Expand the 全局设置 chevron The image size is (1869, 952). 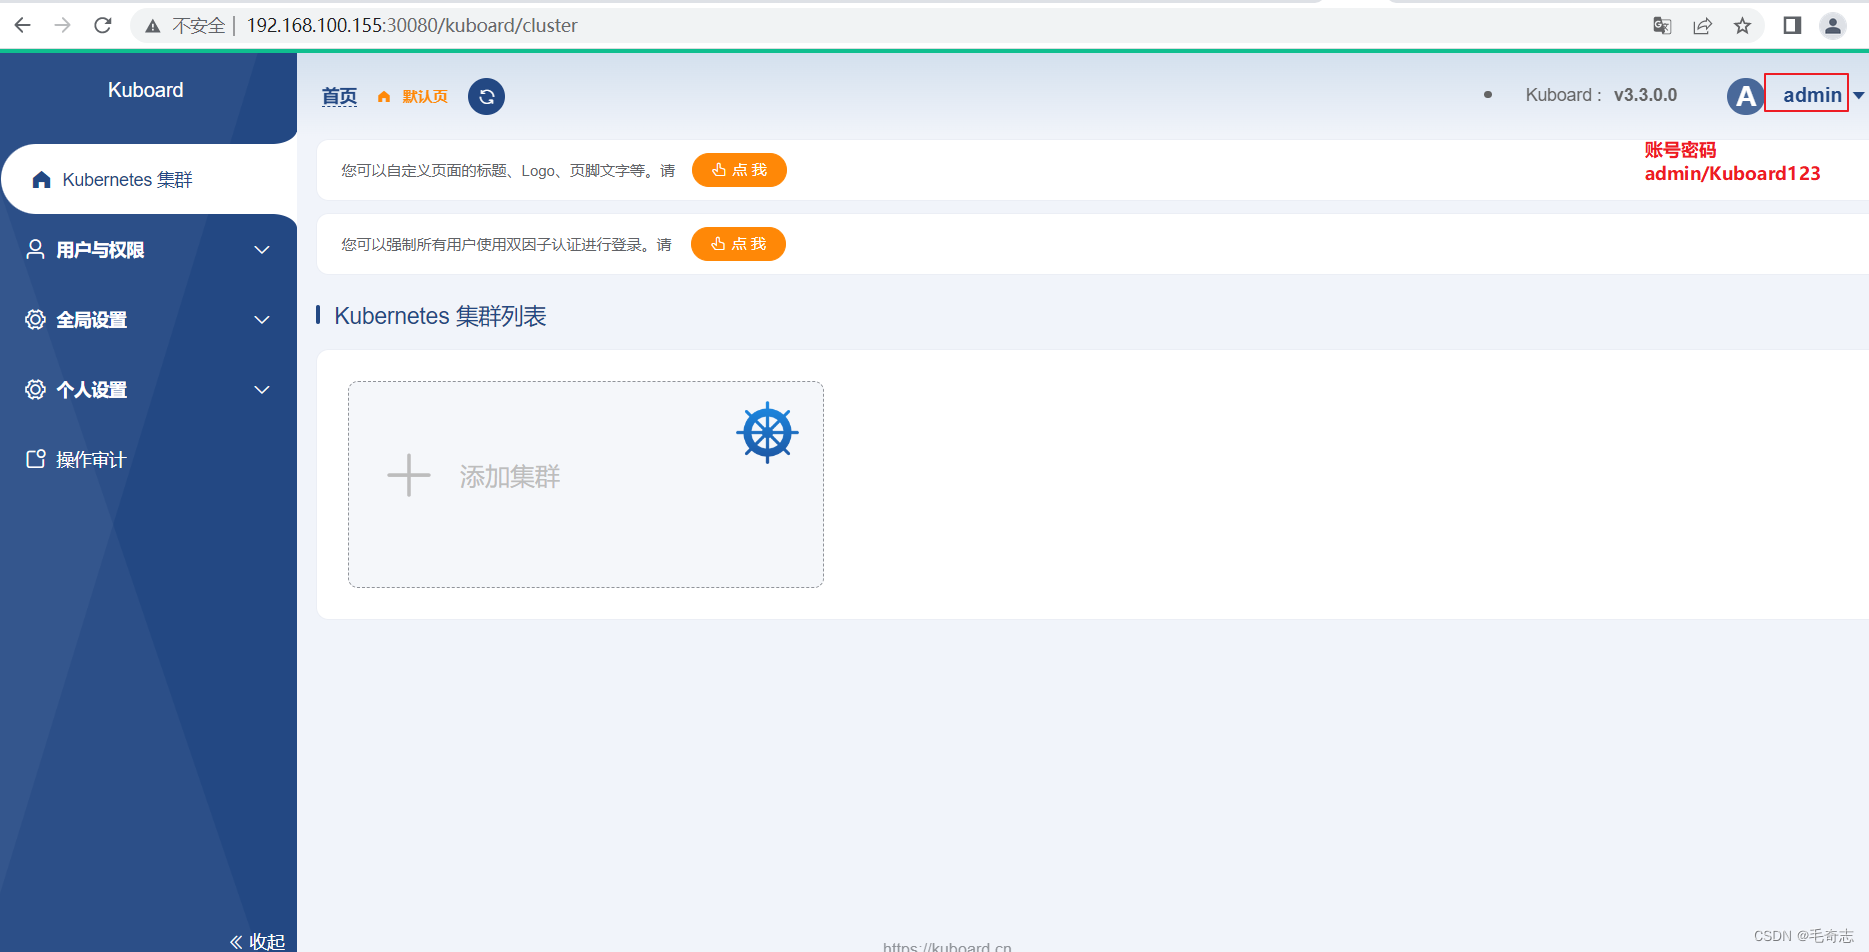(x=262, y=320)
